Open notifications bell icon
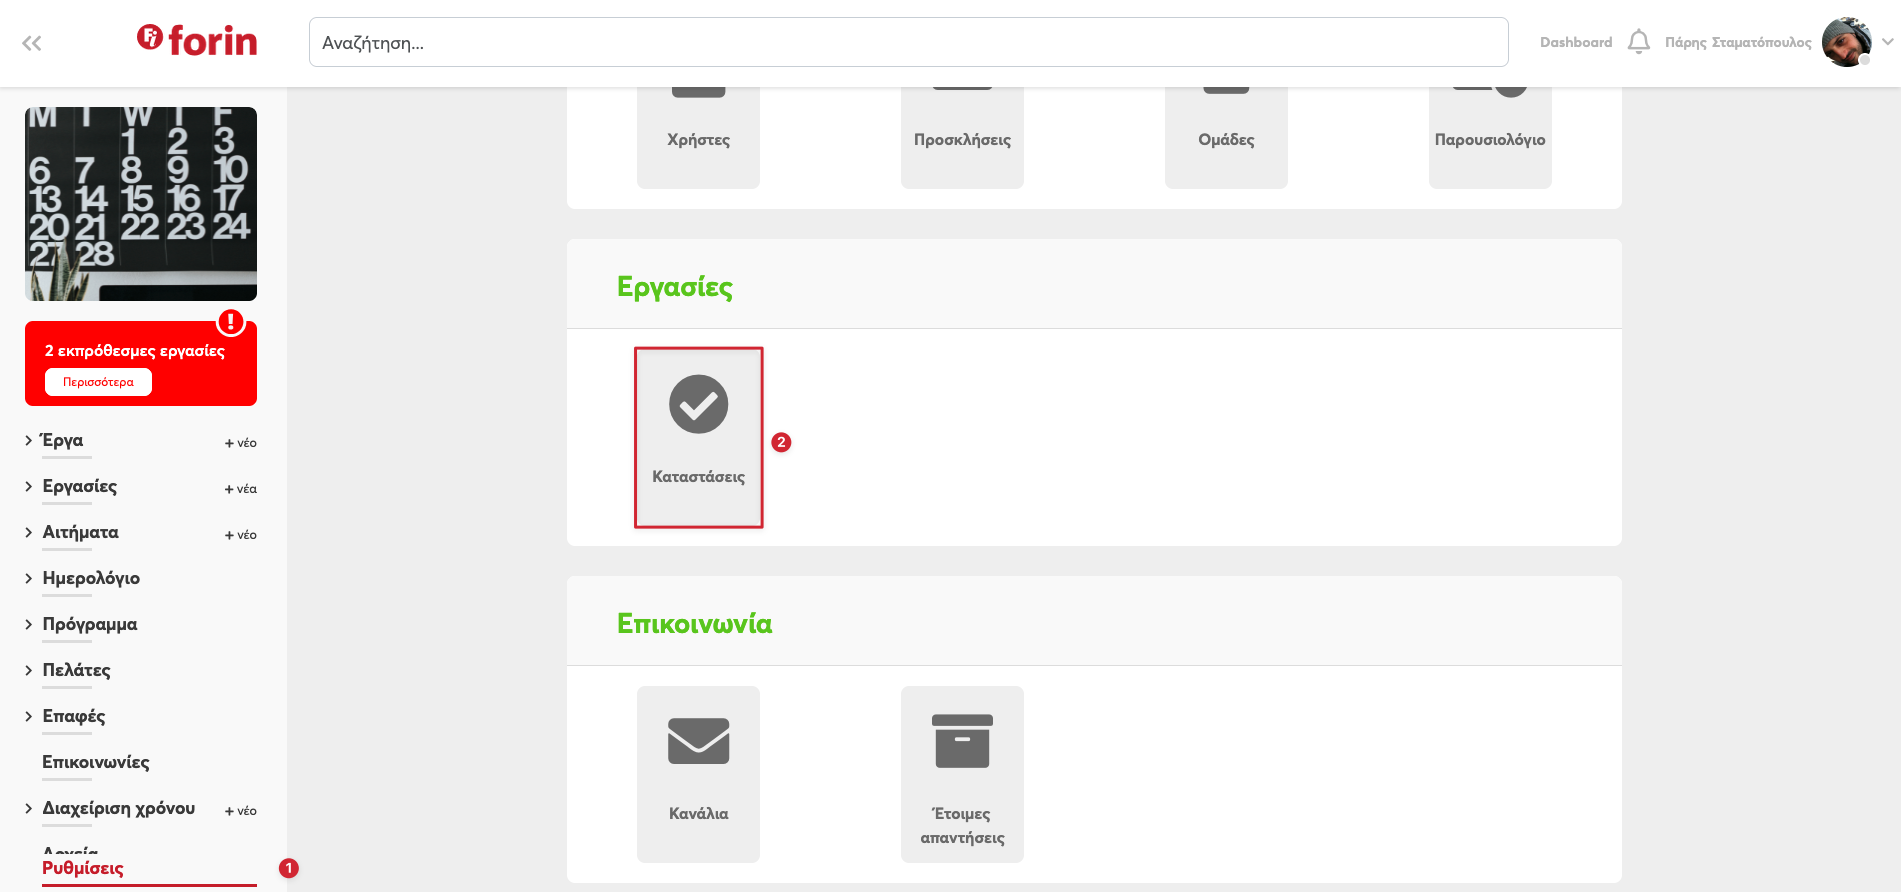 coord(1638,42)
